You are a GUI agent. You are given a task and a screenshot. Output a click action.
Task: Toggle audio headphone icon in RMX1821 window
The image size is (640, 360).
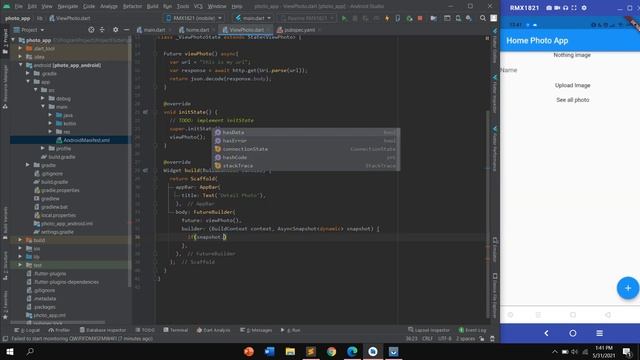(565, 8)
